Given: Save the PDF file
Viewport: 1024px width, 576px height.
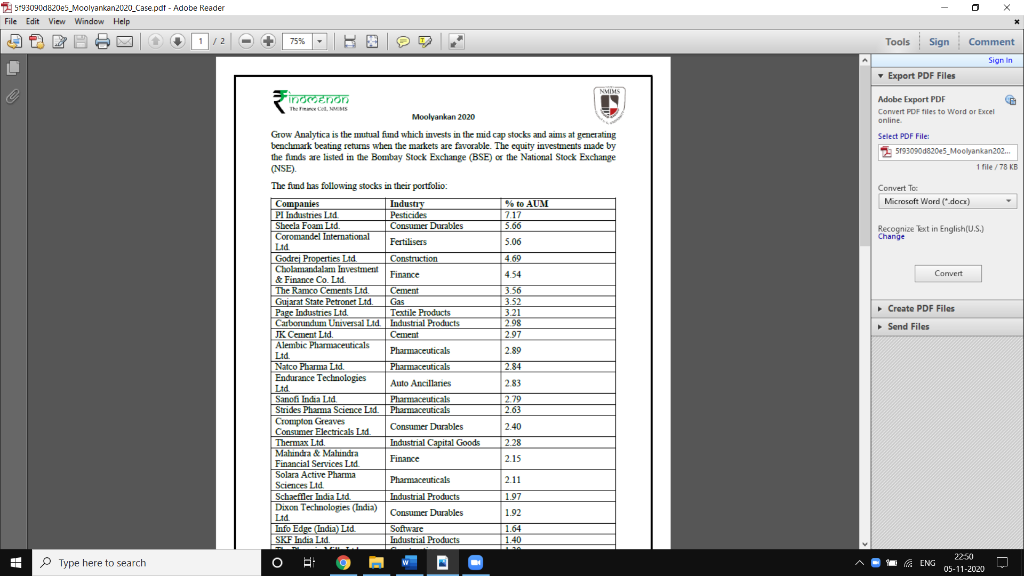Looking at the screenshot, I should click(x=80, y=41).
